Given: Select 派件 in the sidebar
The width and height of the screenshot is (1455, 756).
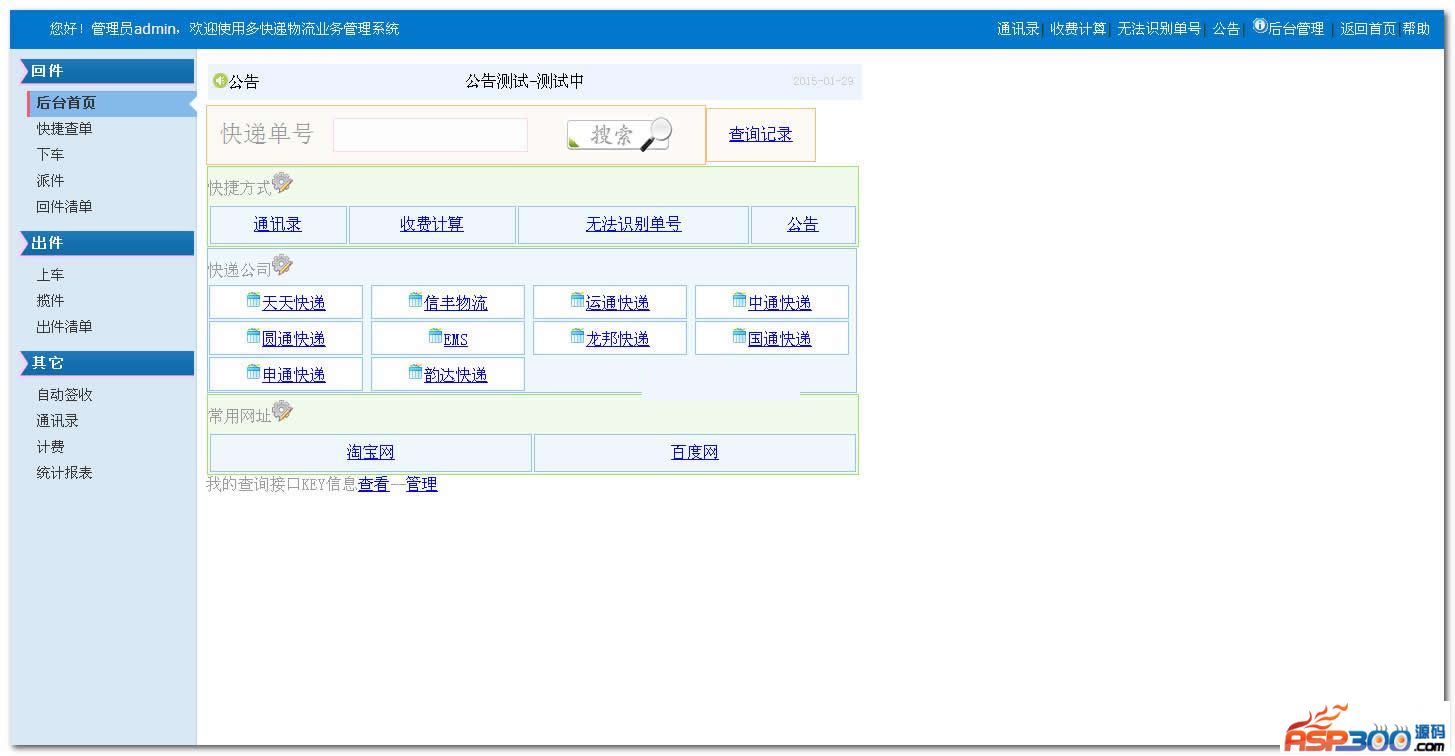Looking at the screenshot, I should point(50,181).
